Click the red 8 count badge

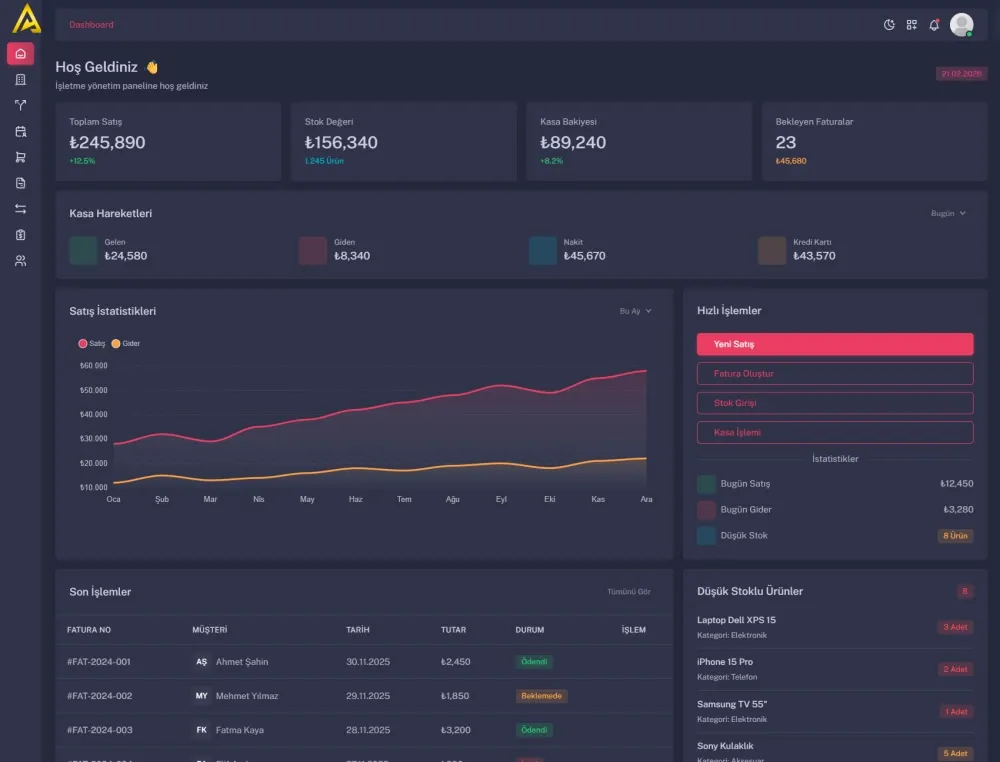click(964, 592)
